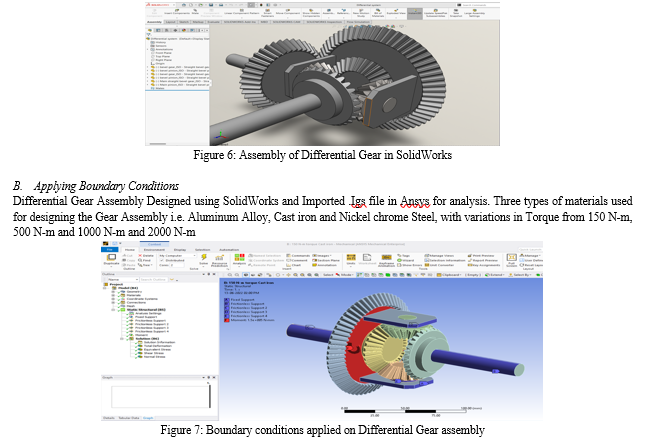Open the Select By dropdown in Ansys
This screenshot has width=646, height=444.
coord(520,275)
